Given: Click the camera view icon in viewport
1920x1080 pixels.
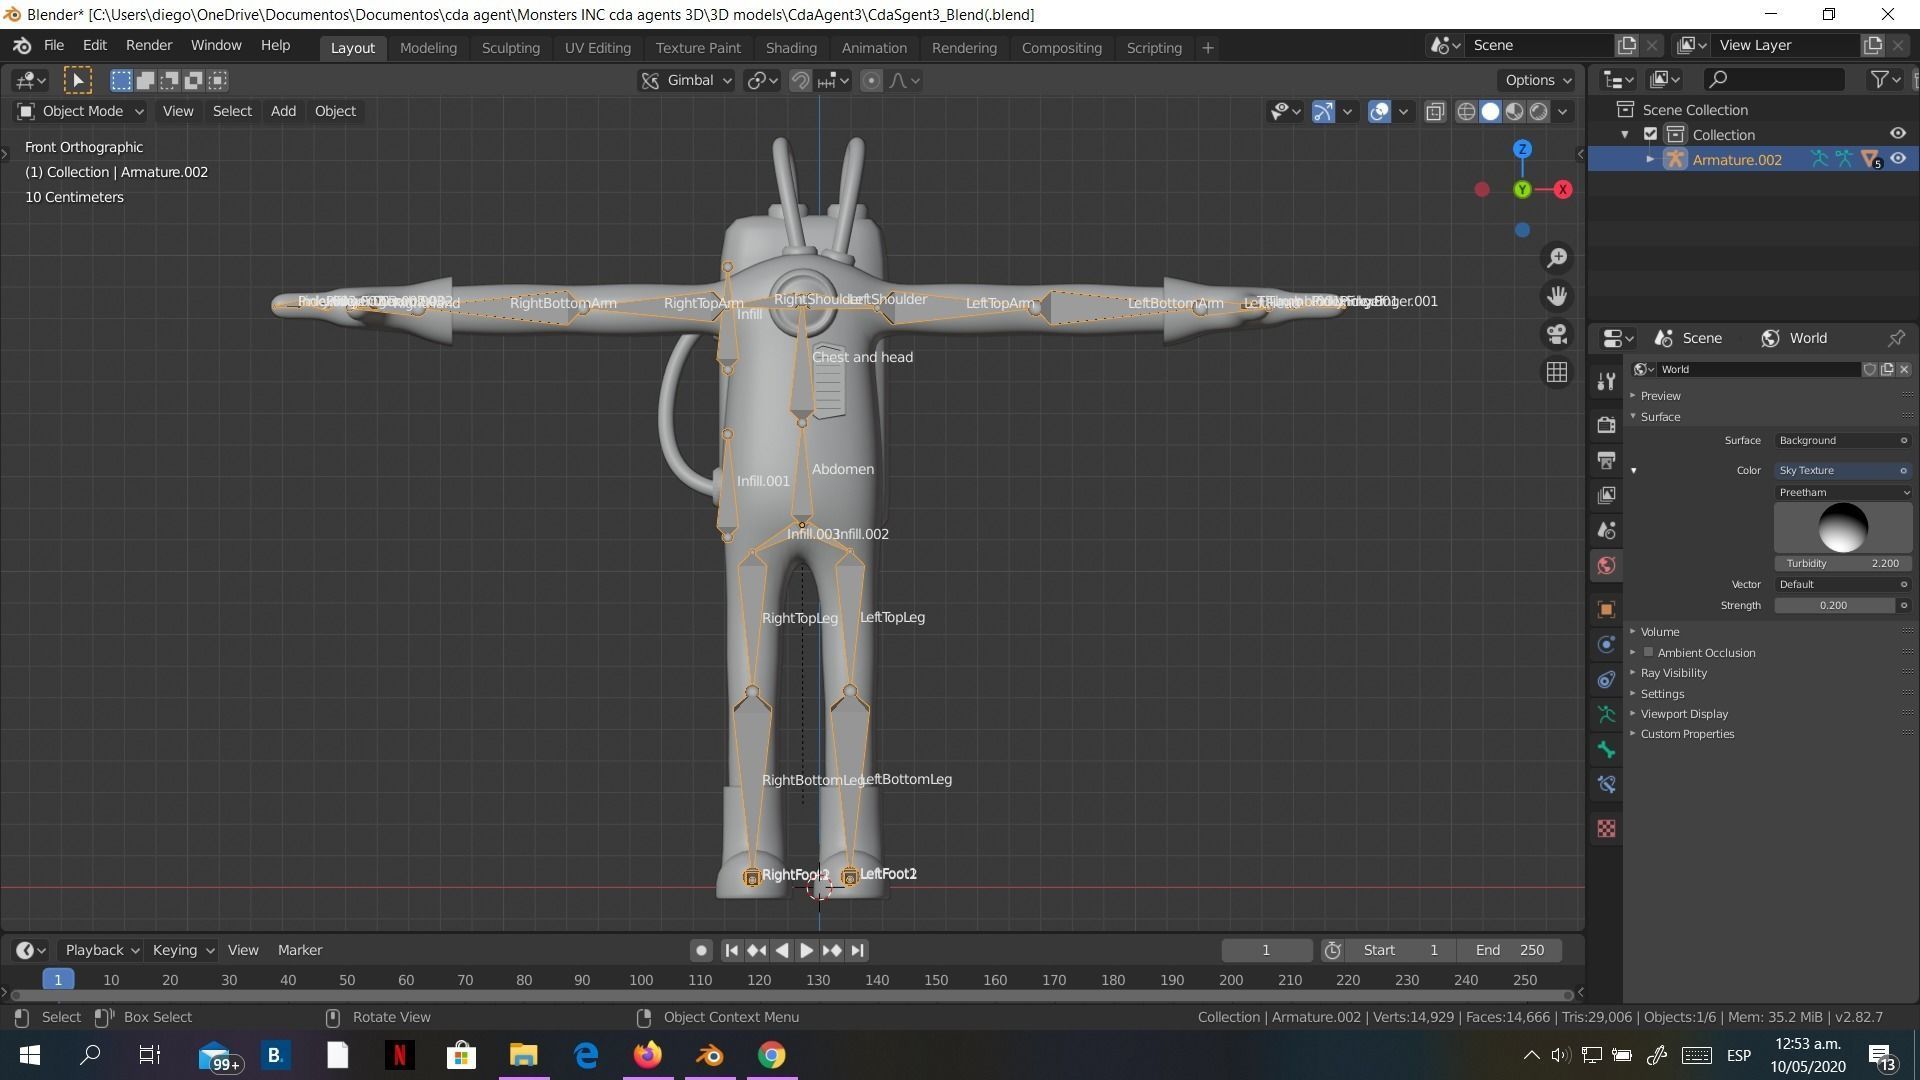Looking at the screenshot, I should pyautogui.click(x=1557, y=334).
